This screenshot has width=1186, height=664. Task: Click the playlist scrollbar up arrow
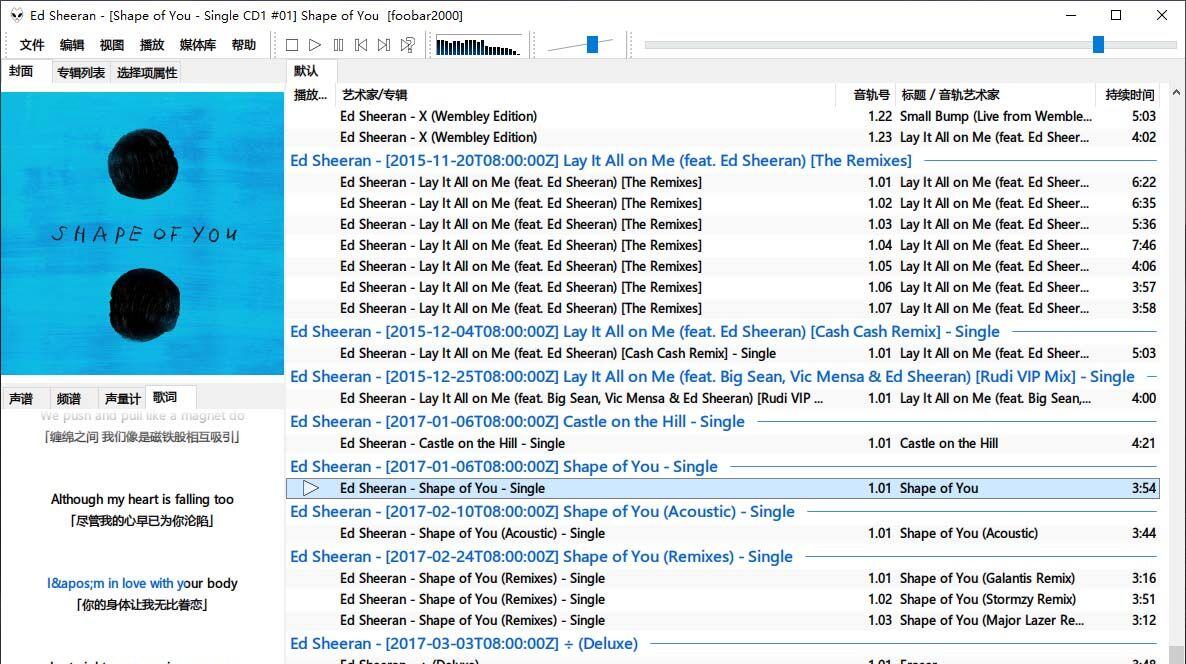(x=1176, y=93)
